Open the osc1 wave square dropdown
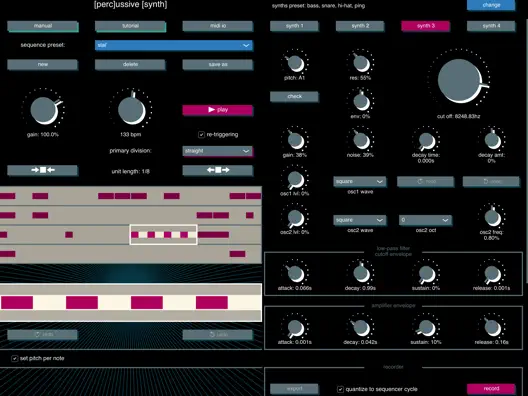The height and width of the screenshot is (396, 528). [360, 182]
